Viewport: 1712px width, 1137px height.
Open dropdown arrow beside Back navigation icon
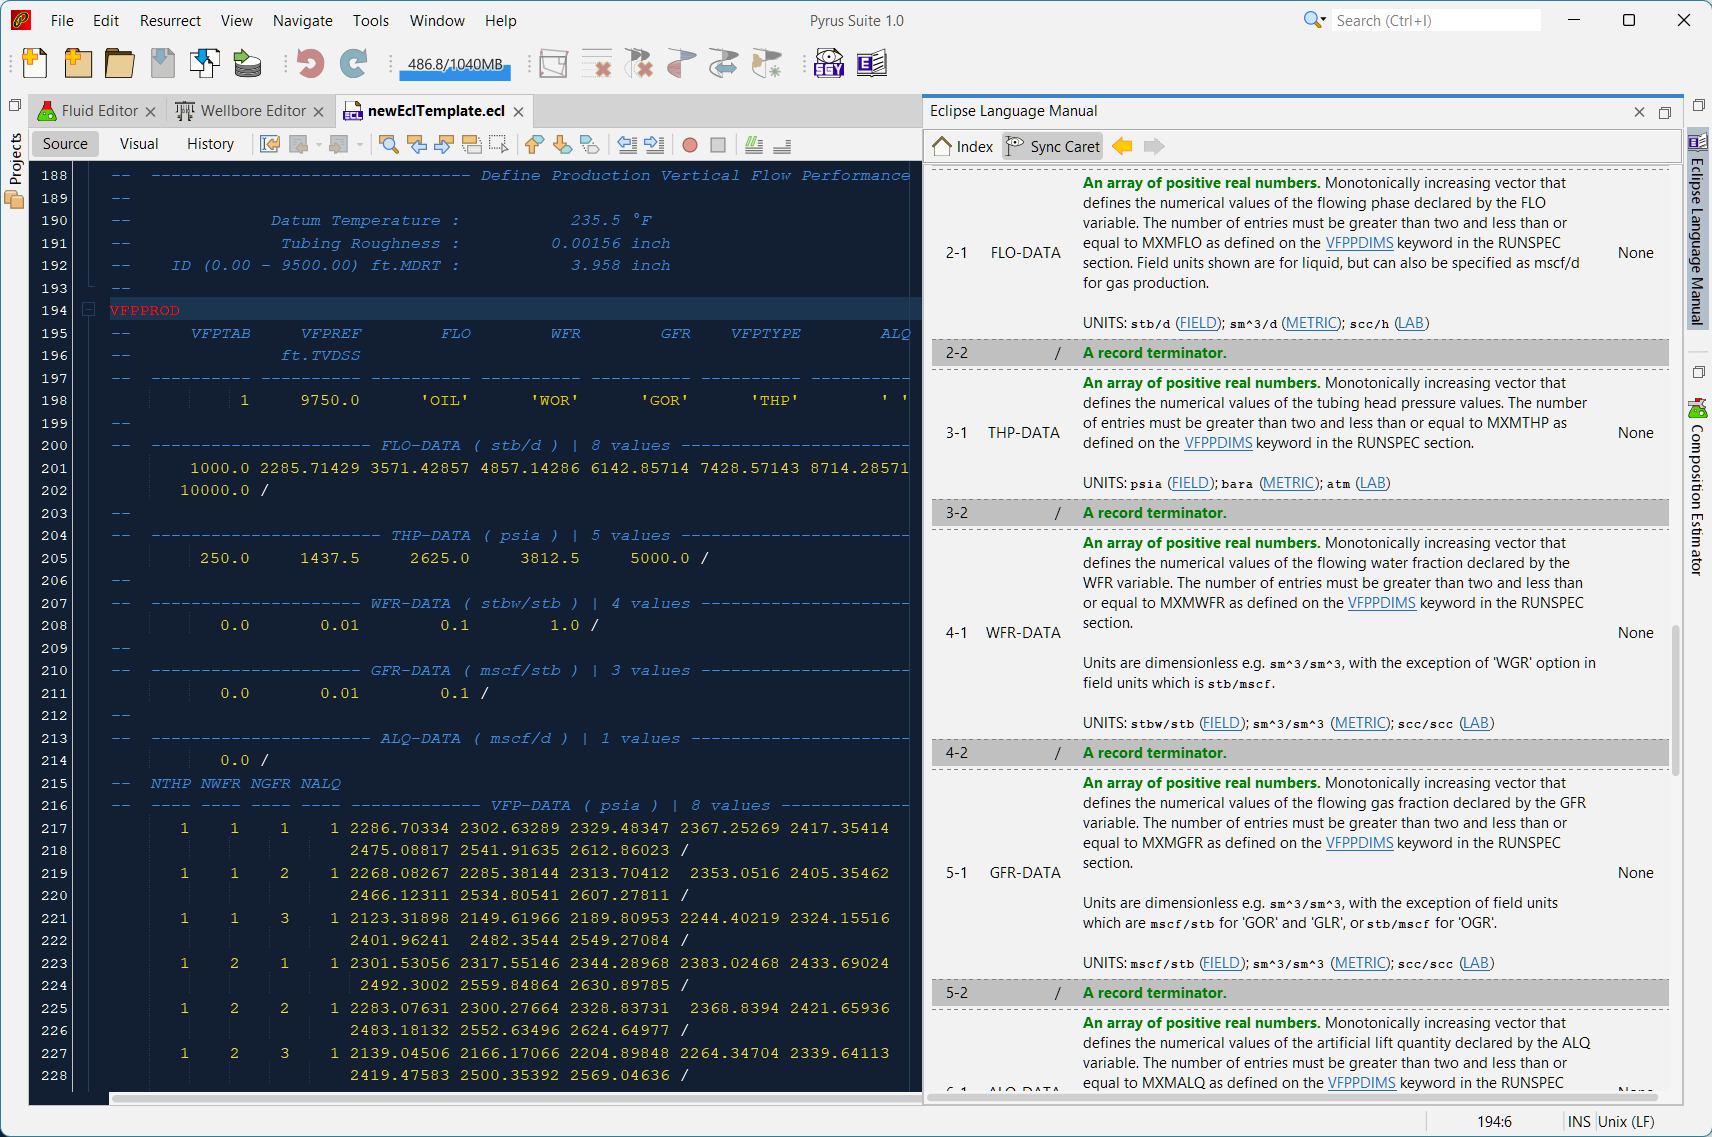point(319,145)
